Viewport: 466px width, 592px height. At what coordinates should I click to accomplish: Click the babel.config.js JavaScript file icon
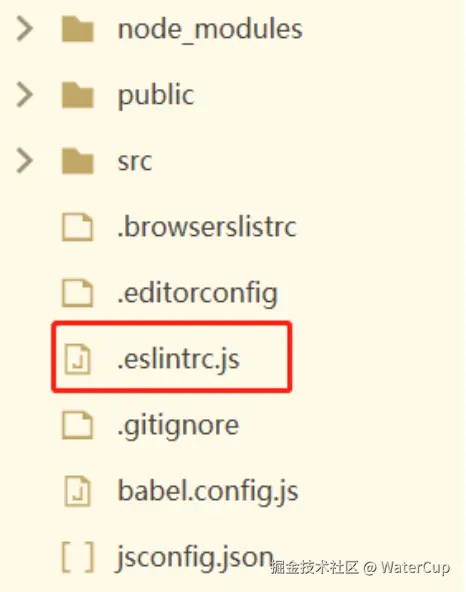pos(77,491)
